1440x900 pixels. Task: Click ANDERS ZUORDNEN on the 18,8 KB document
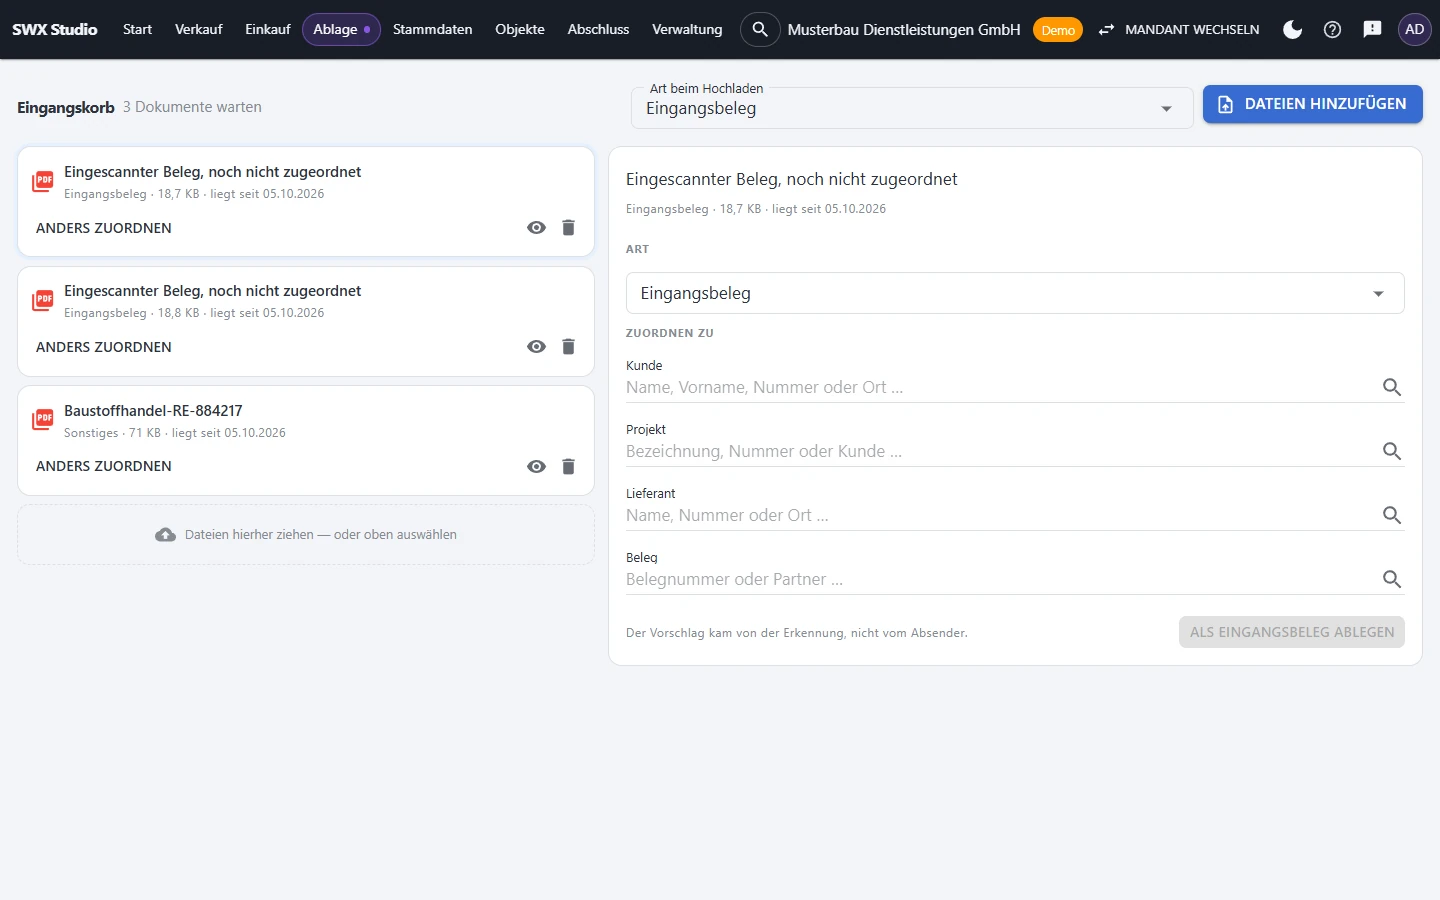coord(104,347)
